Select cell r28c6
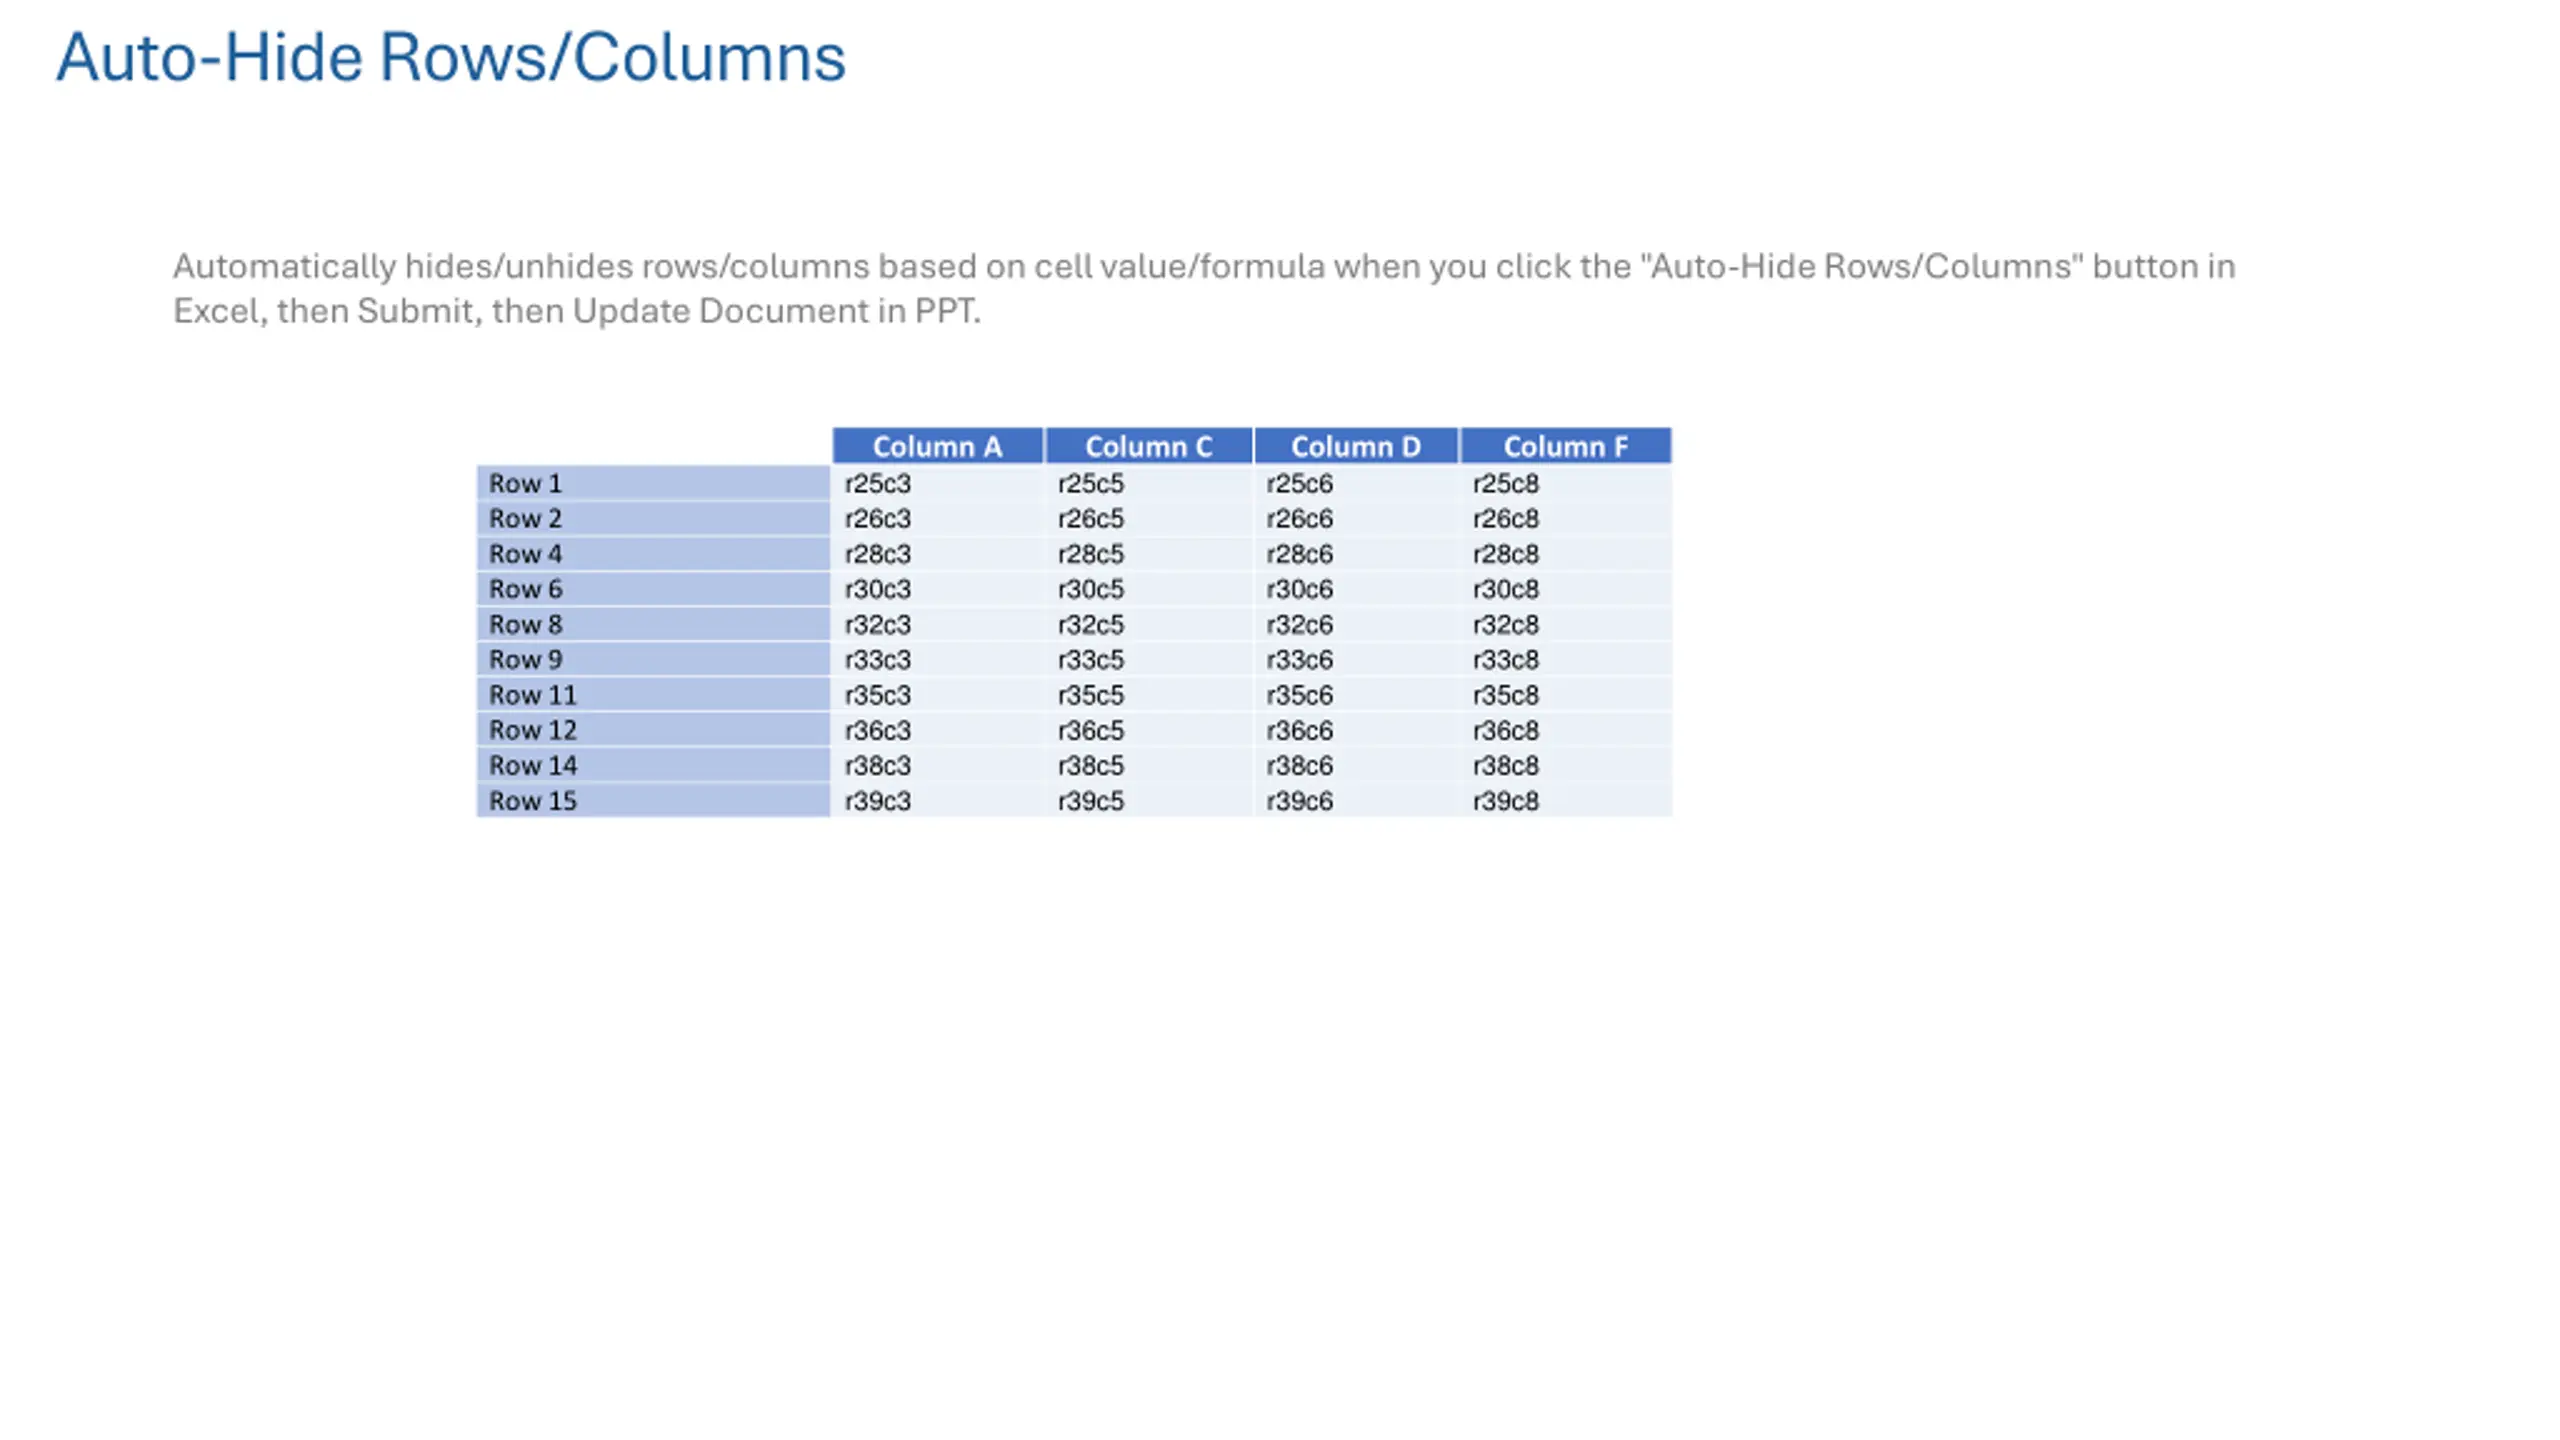 1356,553
